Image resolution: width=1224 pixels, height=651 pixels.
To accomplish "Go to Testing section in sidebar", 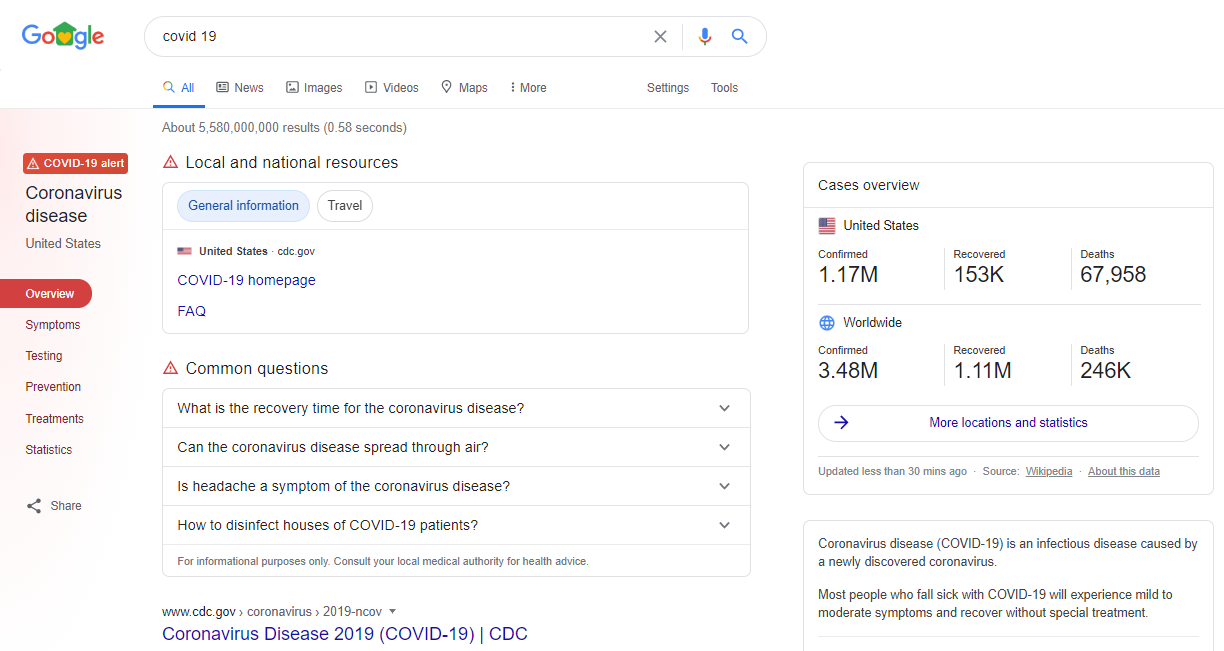I will point(44,356).
